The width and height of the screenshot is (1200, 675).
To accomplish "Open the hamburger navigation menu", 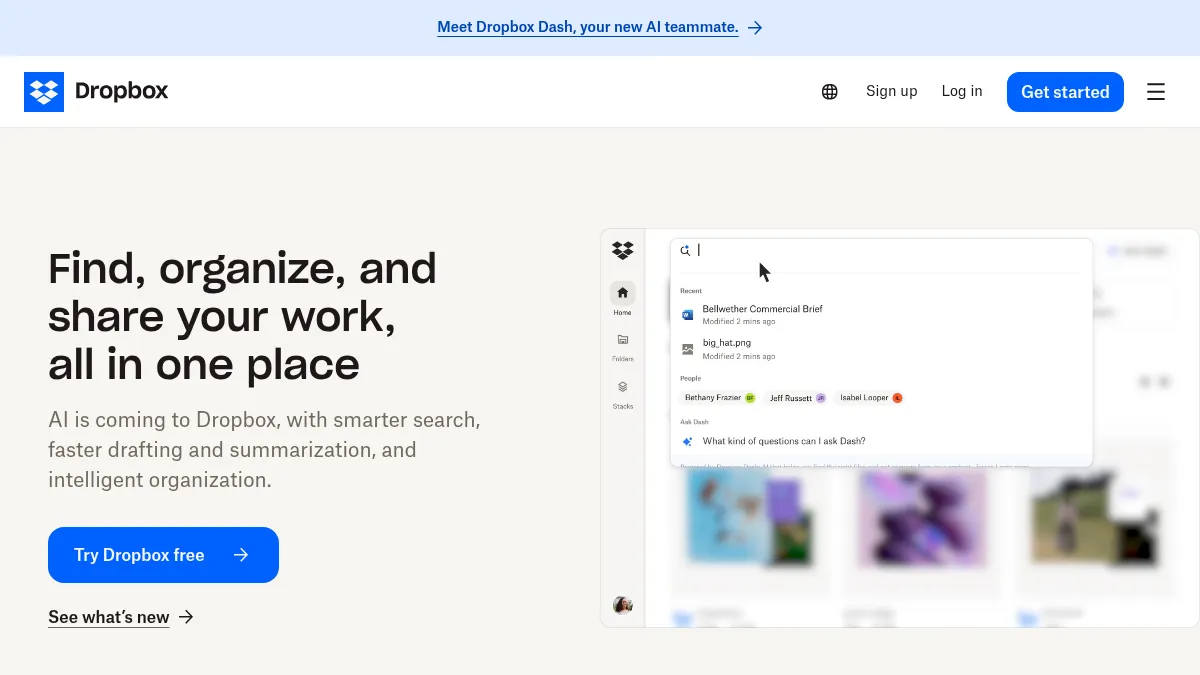I will point(1156,91).
